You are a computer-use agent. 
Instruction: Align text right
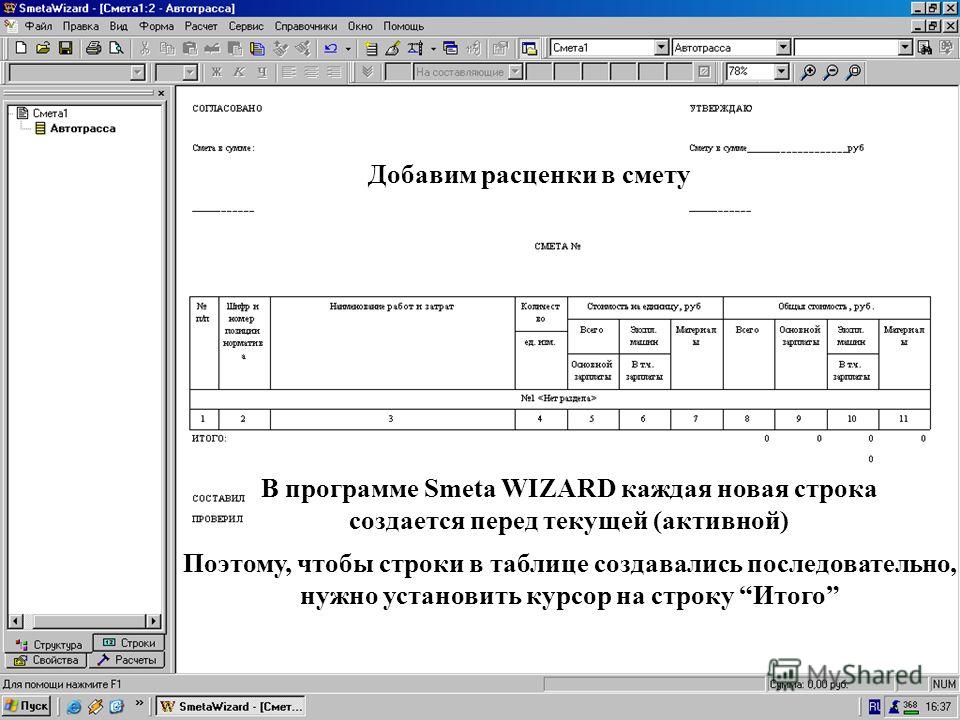(334, 72)
